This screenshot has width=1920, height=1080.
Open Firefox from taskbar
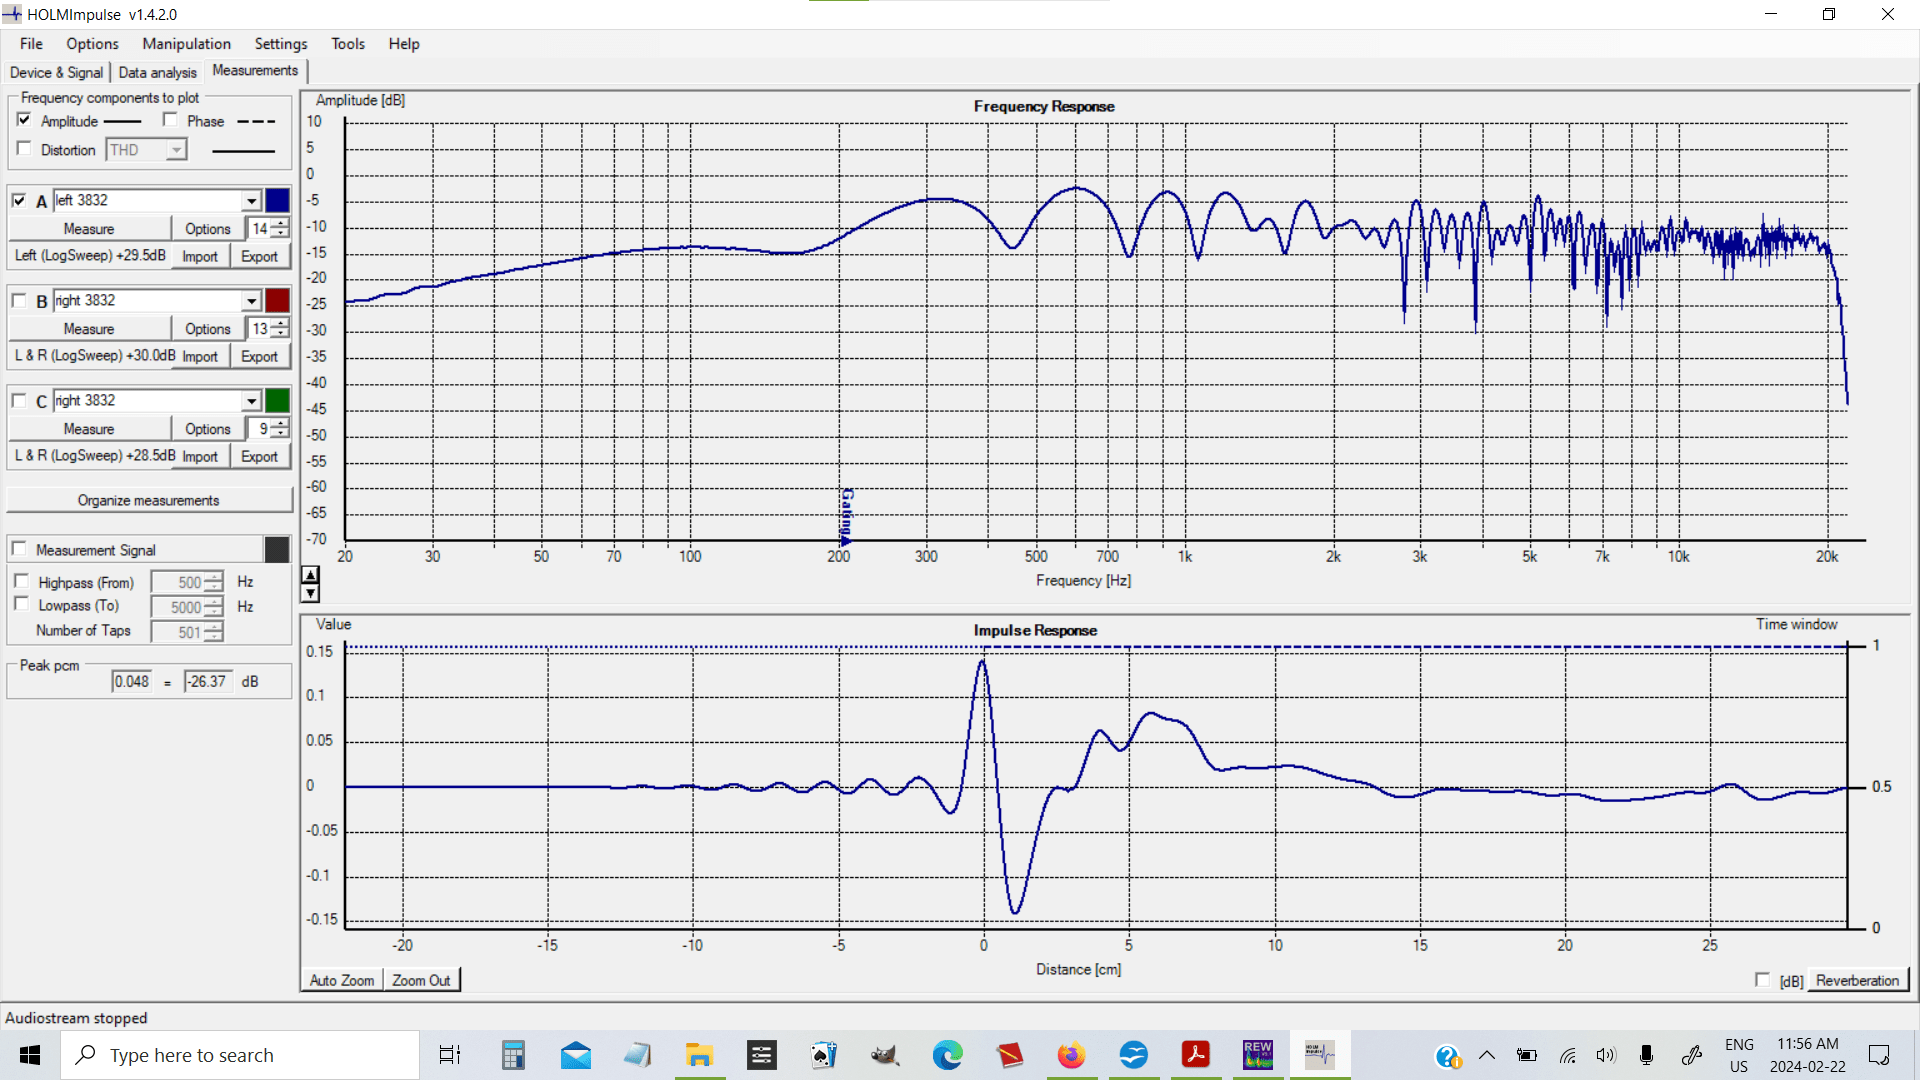[x=1071, y=1055]
